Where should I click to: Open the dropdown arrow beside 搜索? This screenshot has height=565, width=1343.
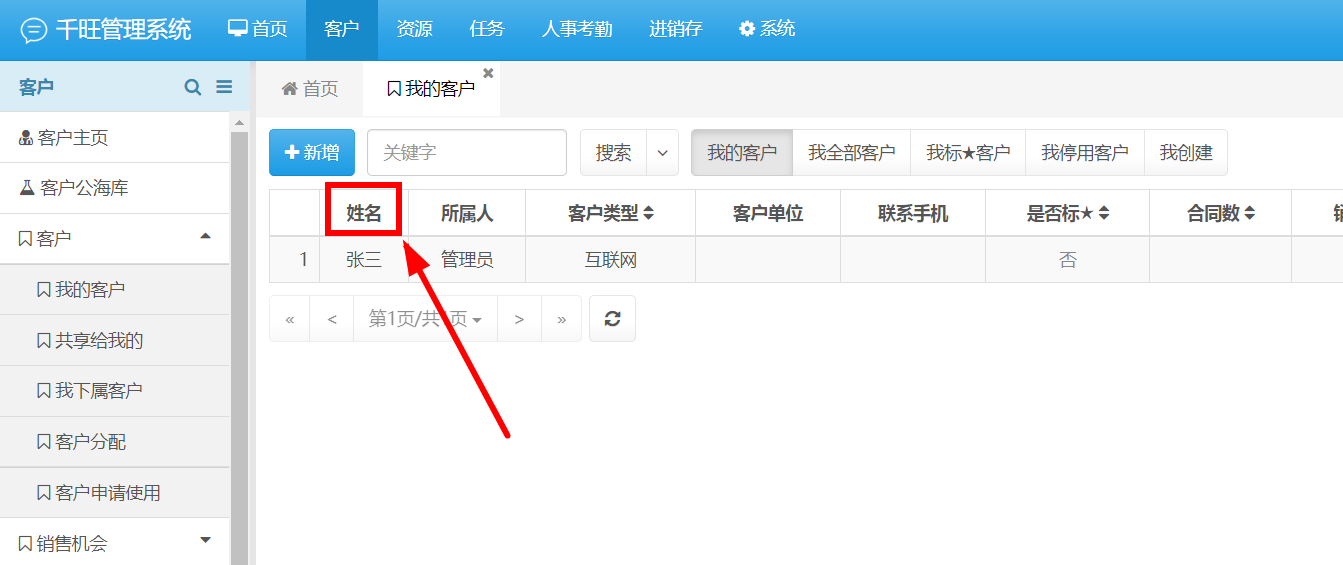pyautogui.click(x=663, y=152)
